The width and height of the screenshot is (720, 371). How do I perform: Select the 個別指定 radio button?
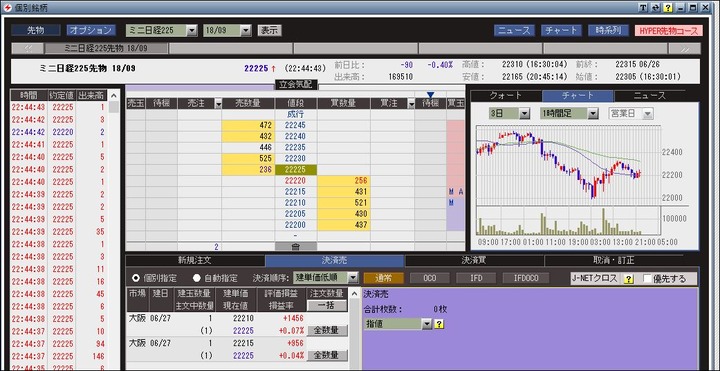pos(136,278)
